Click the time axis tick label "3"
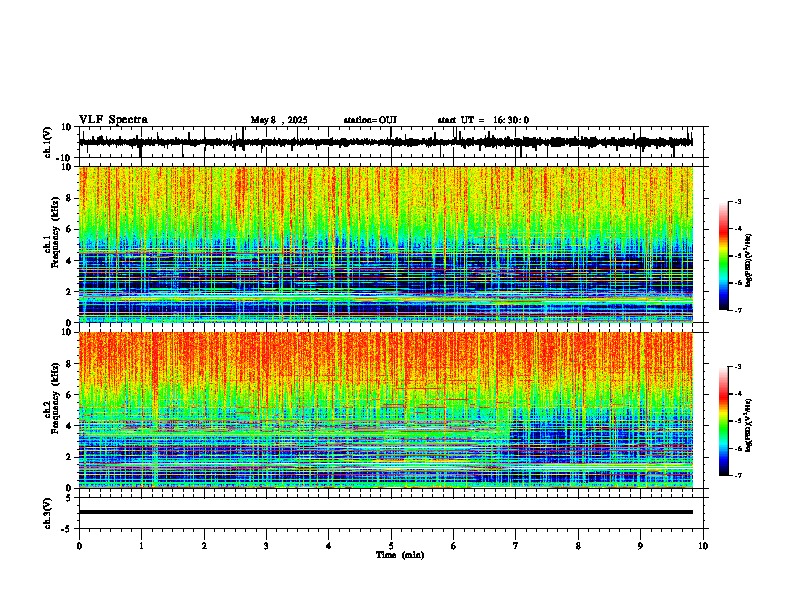Image resolution: width=792 pixels, height=612 pixels. (x=266, y=546)
